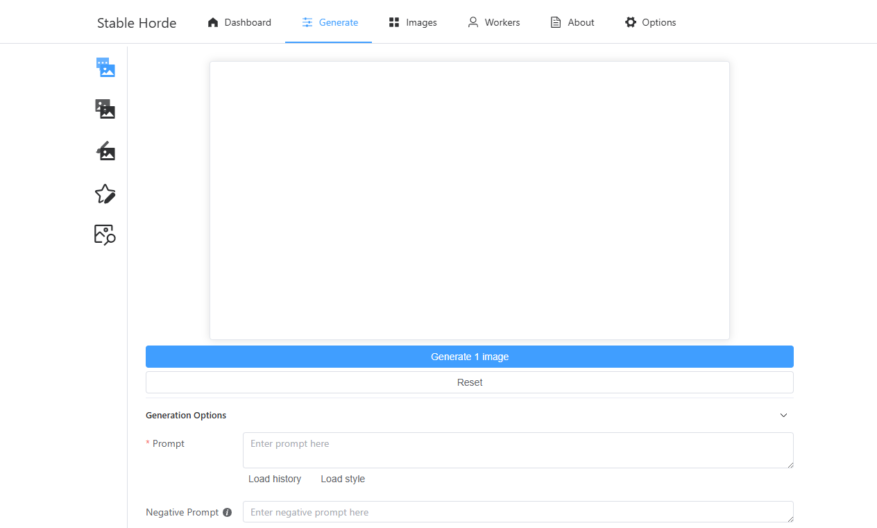
Task: Open the Images tab
Action: [x=413, y=22]
